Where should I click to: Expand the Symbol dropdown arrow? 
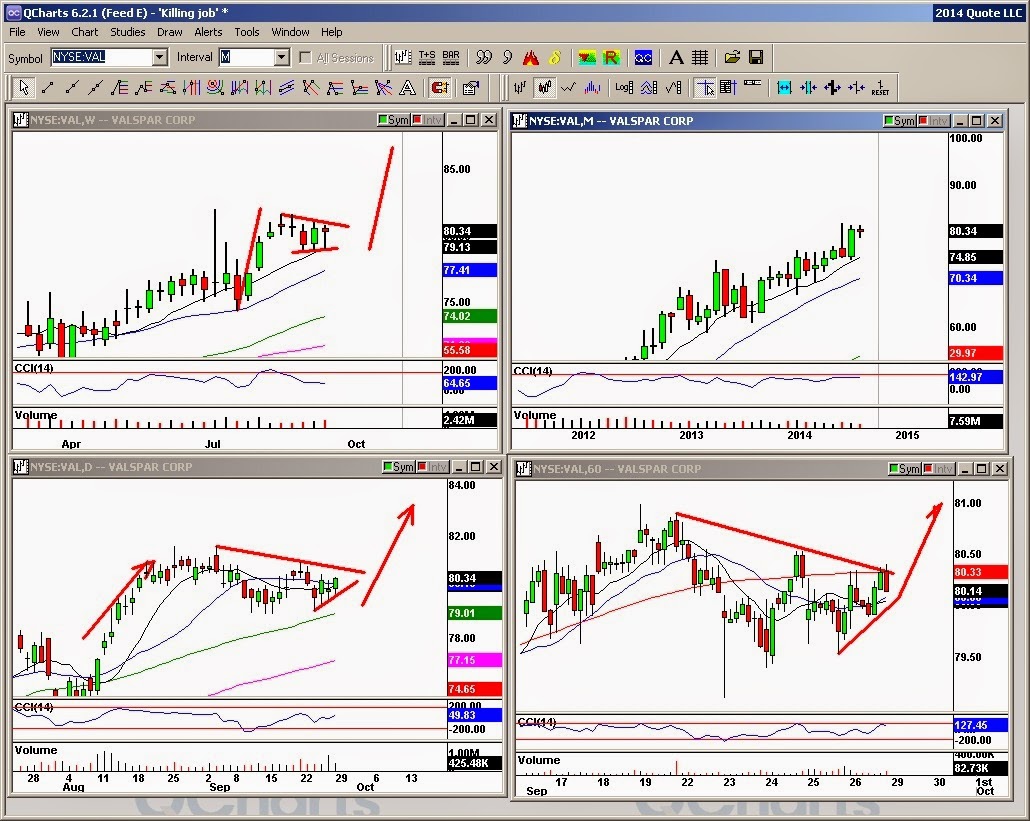160,58
